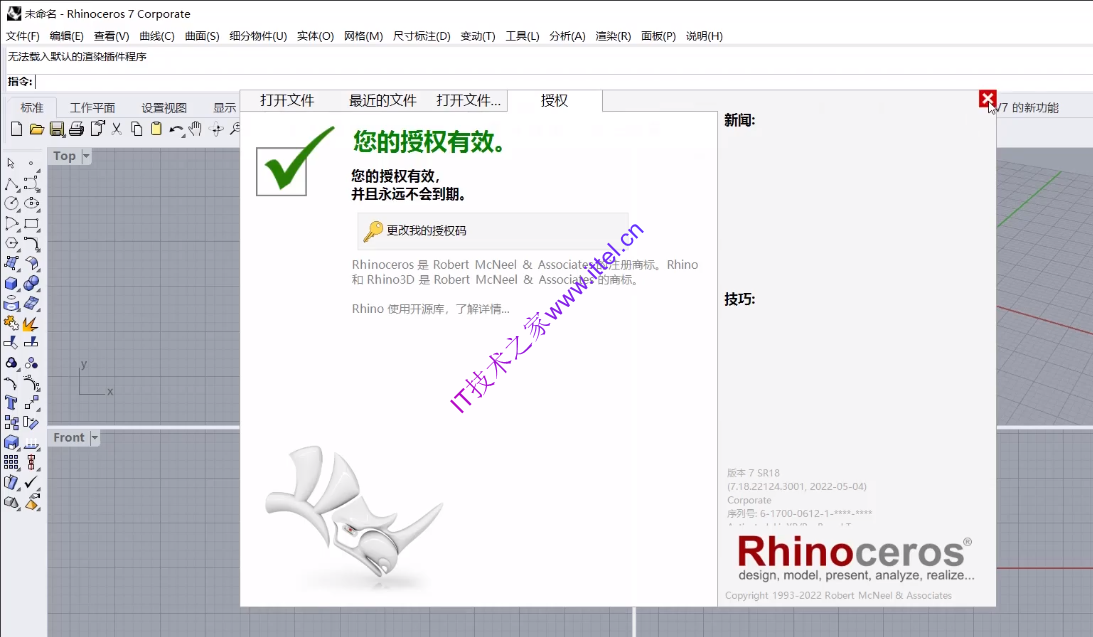1093x637 pixels.
Task: Open the V7 的新功能 toolbar tab
Action: (1027, 107)
